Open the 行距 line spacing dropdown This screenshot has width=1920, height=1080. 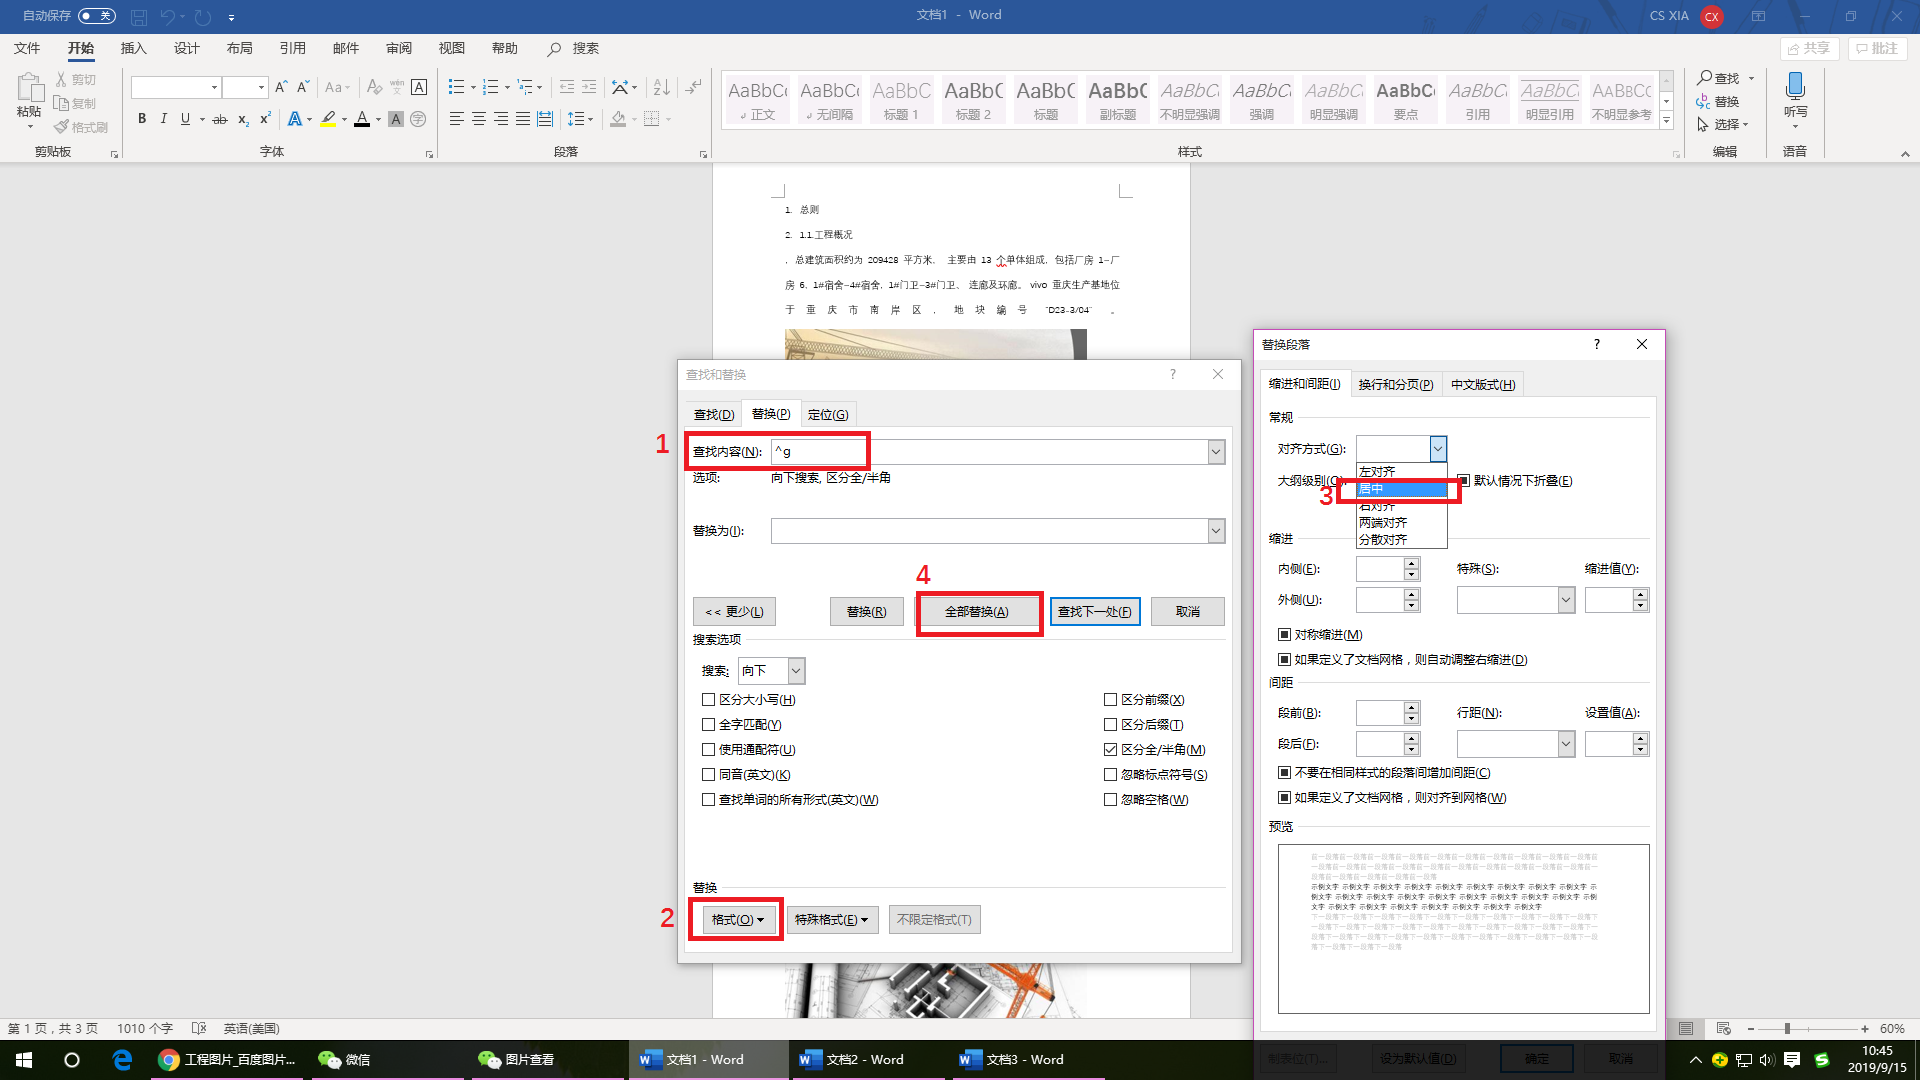(x=1566, y=744)
